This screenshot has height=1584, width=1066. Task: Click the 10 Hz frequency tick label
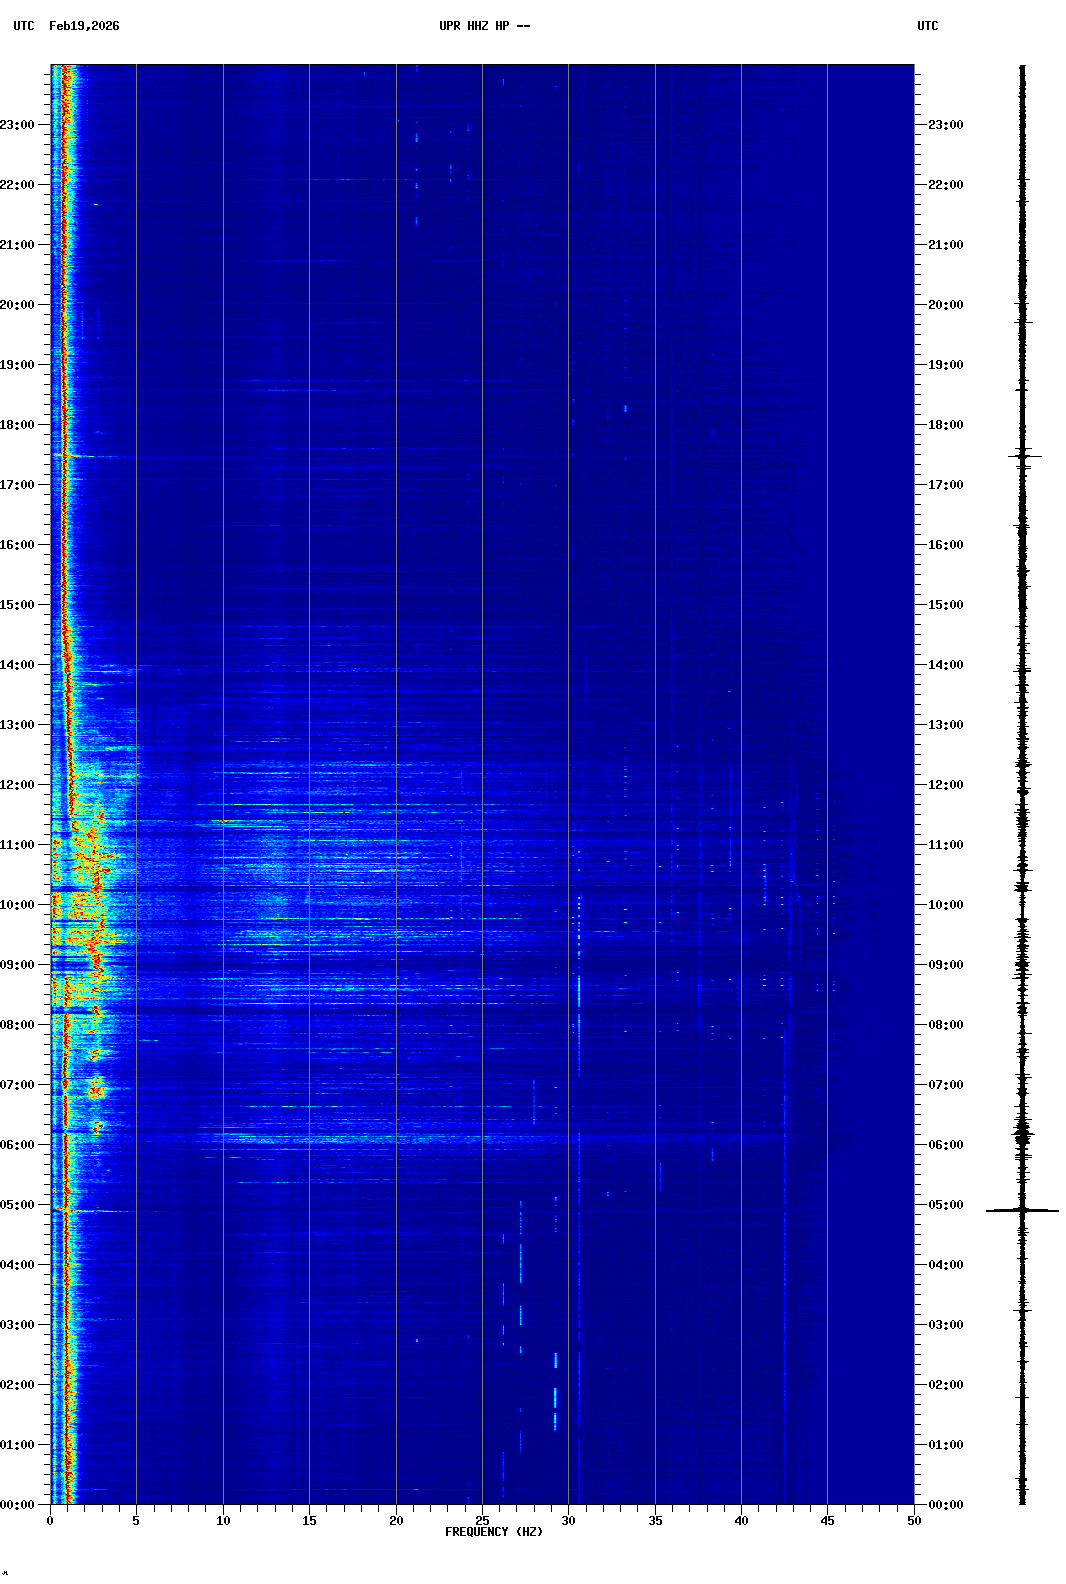pos(223,1521)
